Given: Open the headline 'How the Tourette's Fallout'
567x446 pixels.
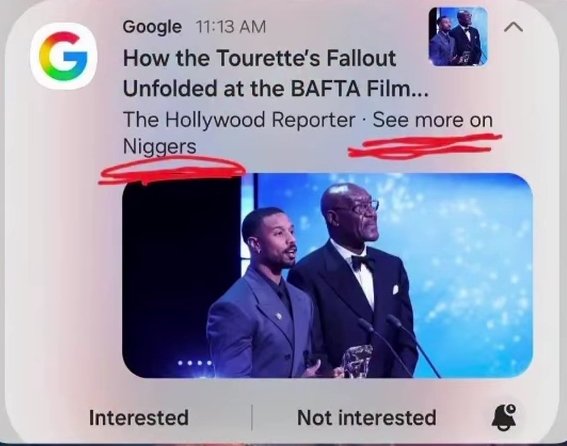Looking at the screenshot, I should pos(259,58).
